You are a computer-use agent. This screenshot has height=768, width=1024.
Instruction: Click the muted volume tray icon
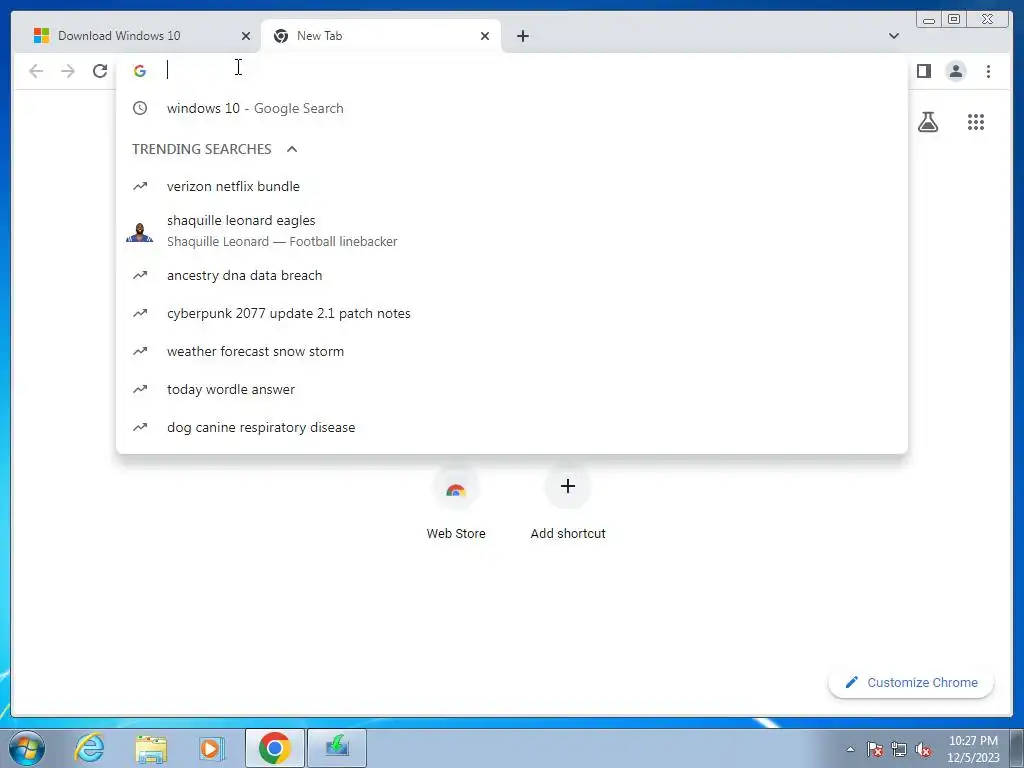[923, 749]
